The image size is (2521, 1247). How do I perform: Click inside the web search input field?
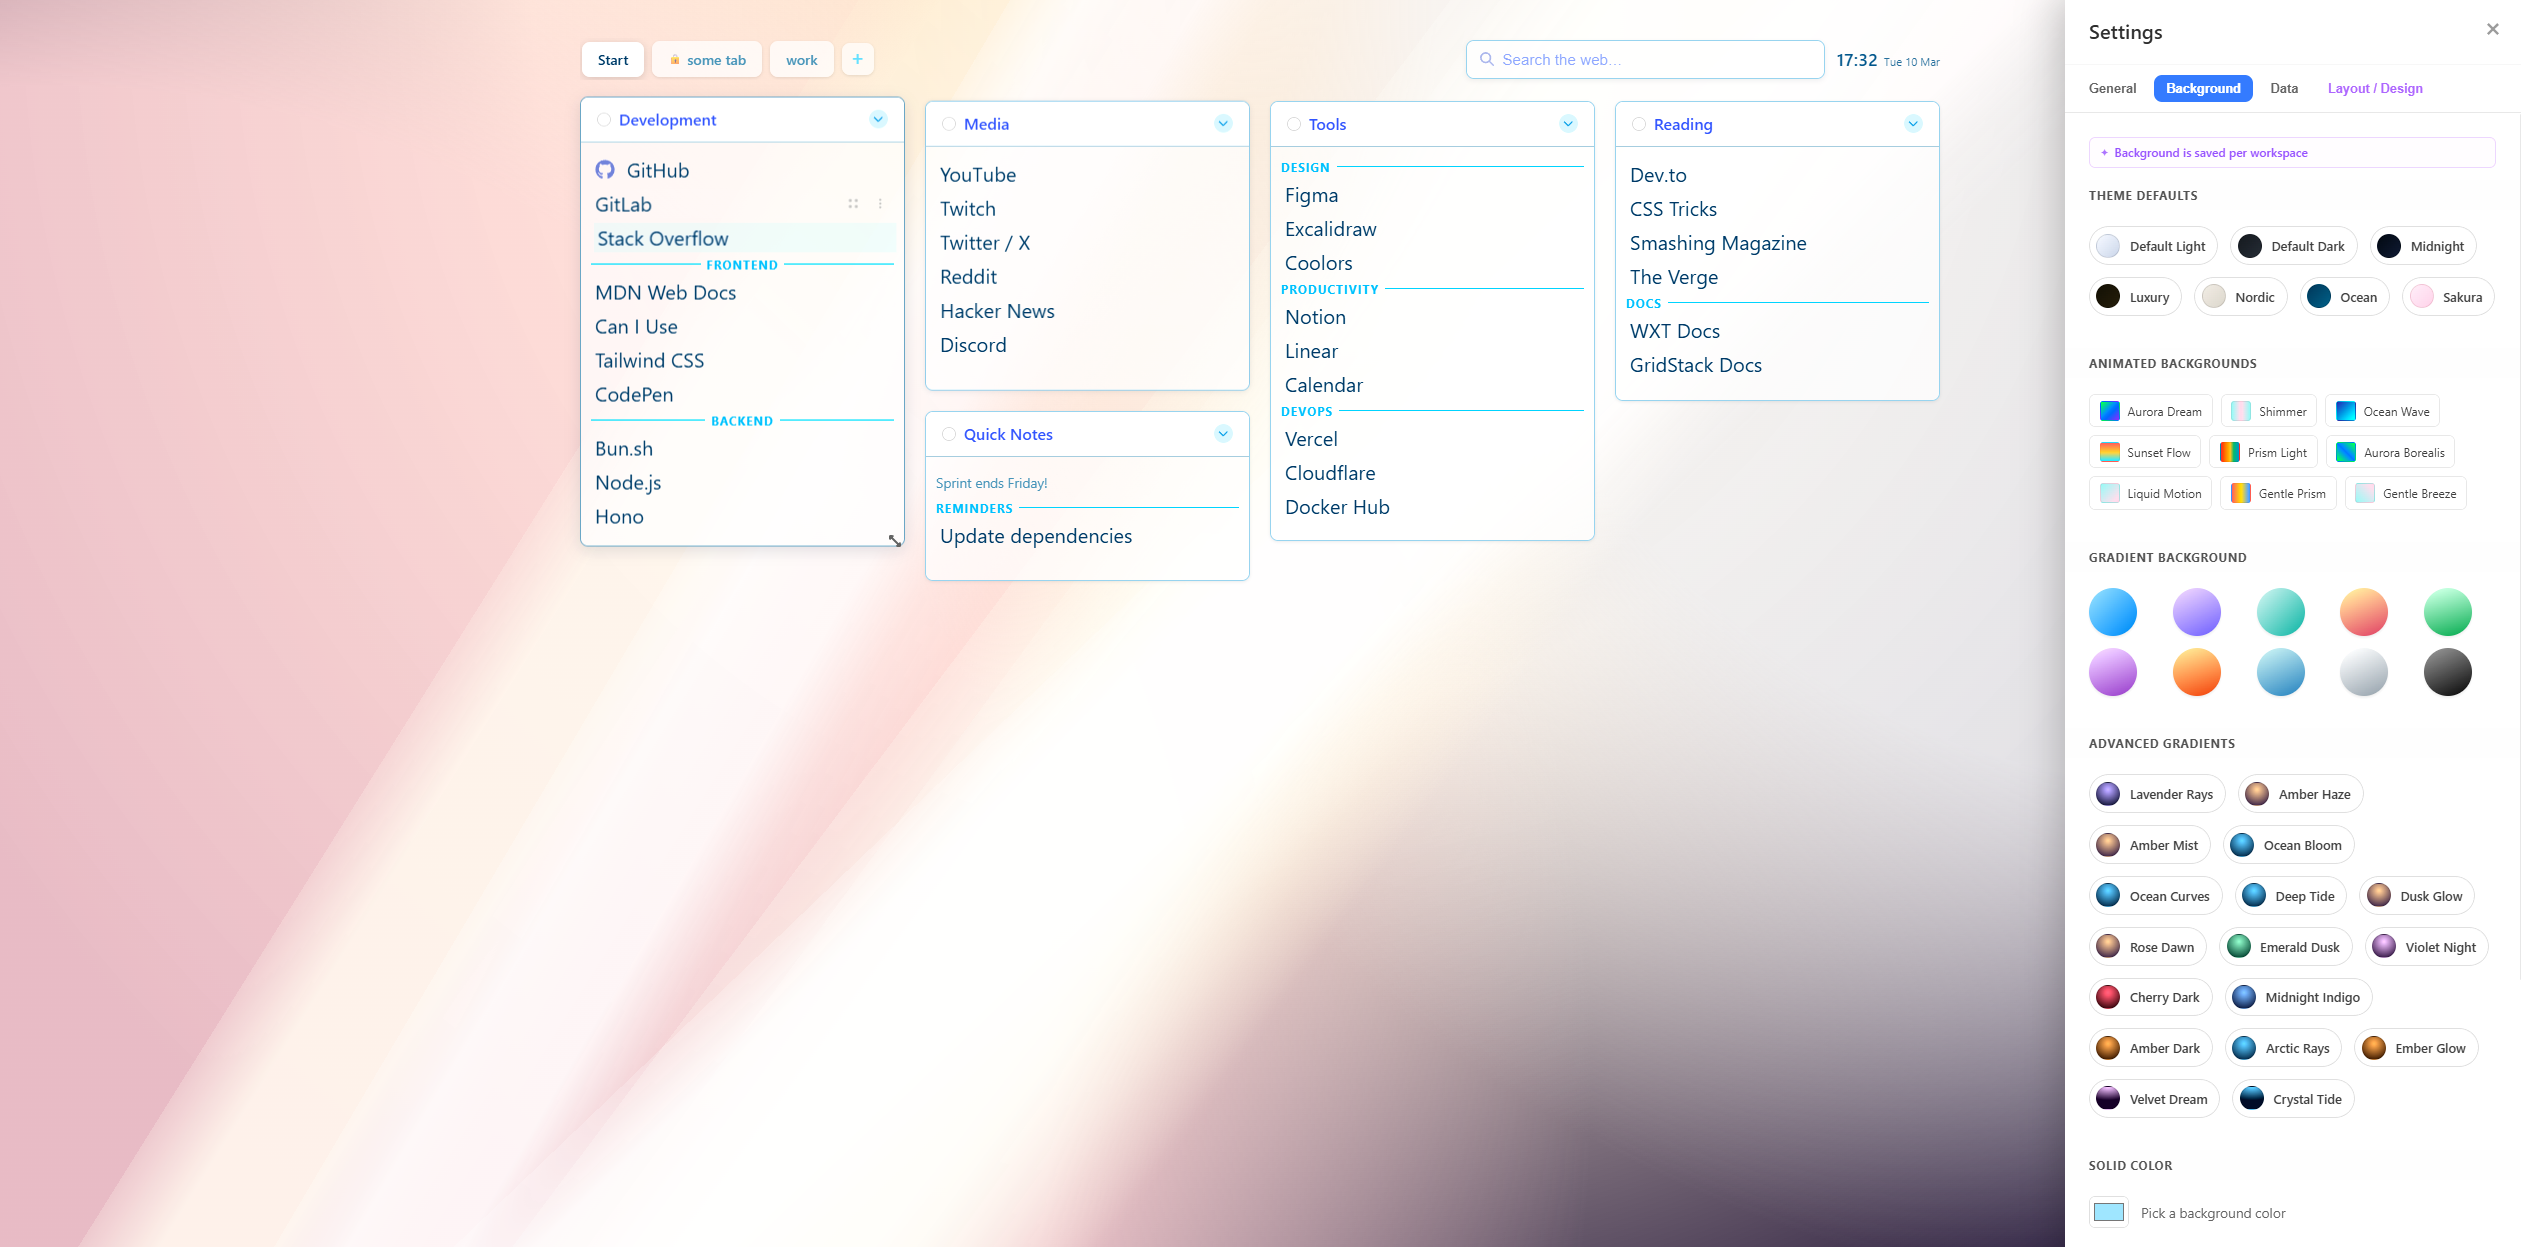[1650, 59]
